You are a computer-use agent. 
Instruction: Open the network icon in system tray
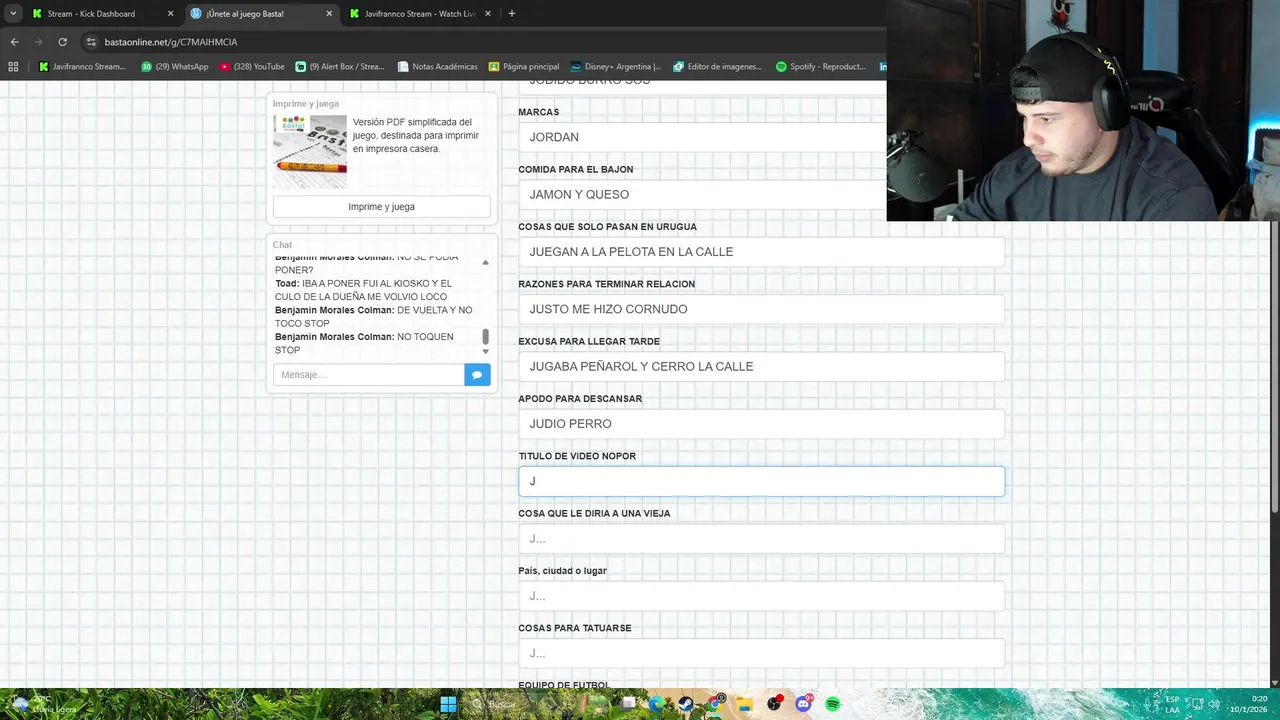point(1197,704)
